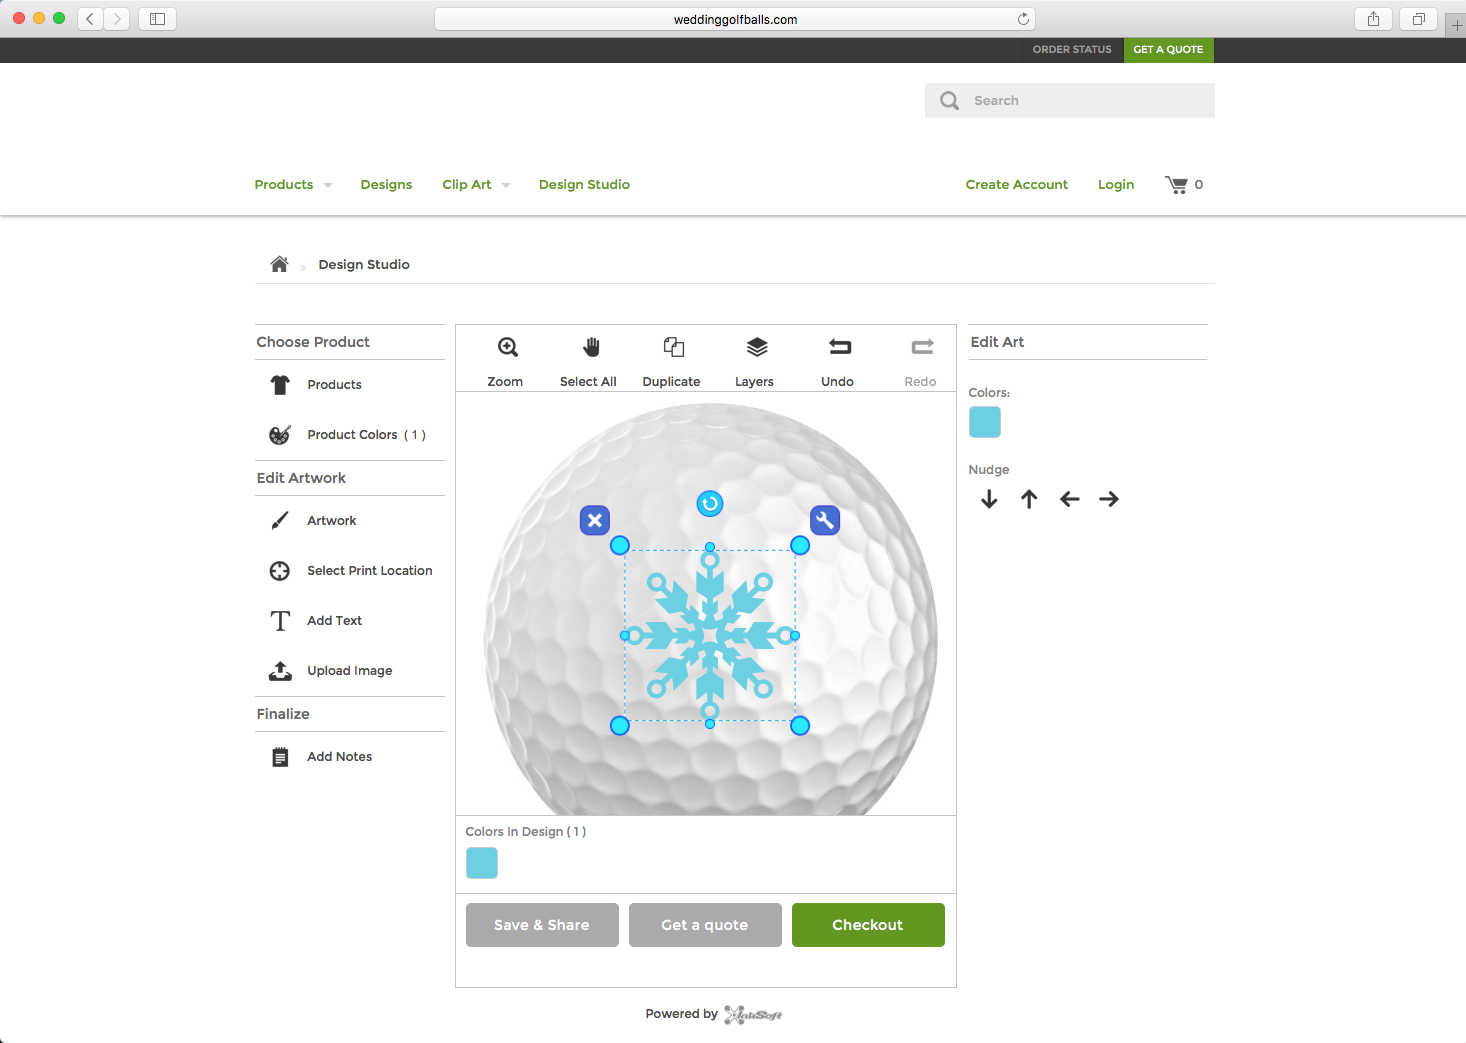Click the home breadcrumb icon
1466x1043 pixels.
point(279,263)
